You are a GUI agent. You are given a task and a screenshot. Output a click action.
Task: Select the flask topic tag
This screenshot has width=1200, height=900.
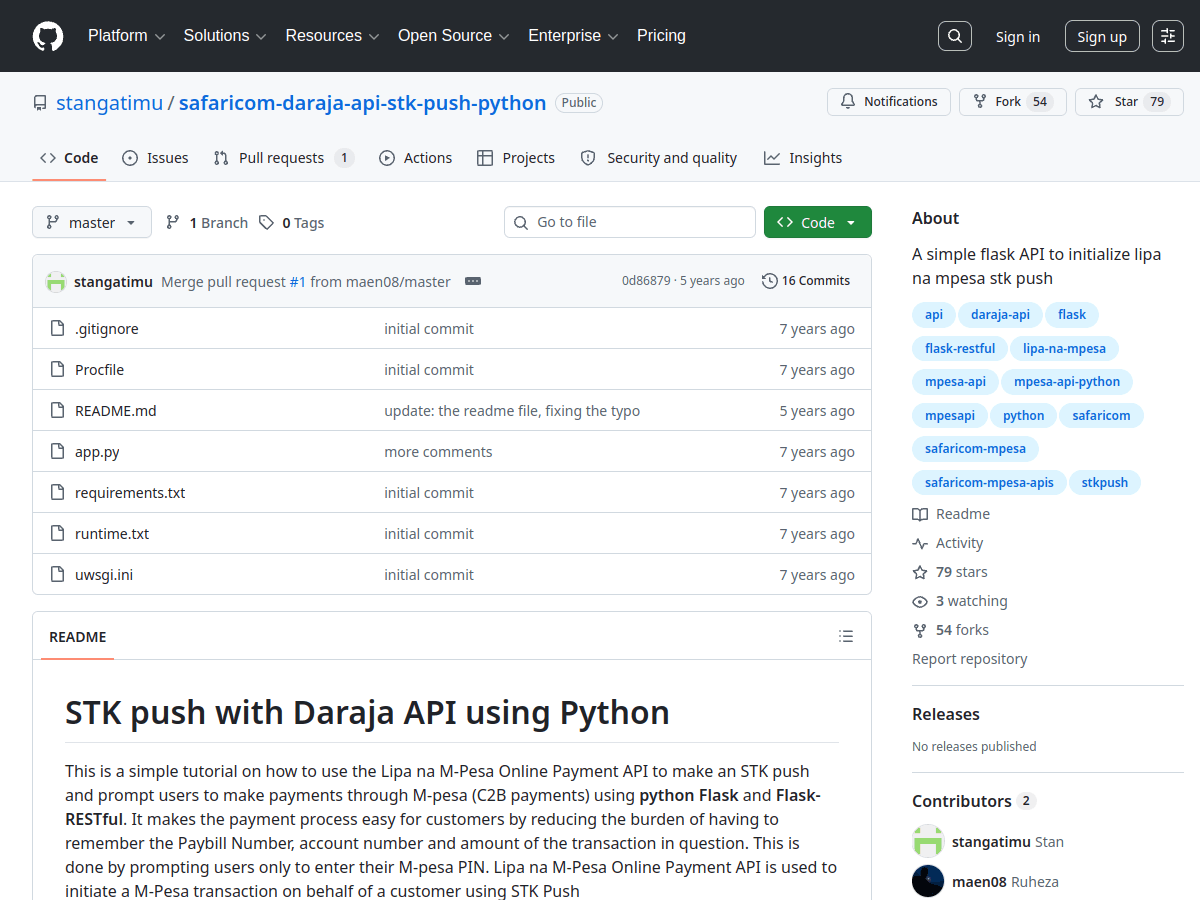pos(1072,315)
